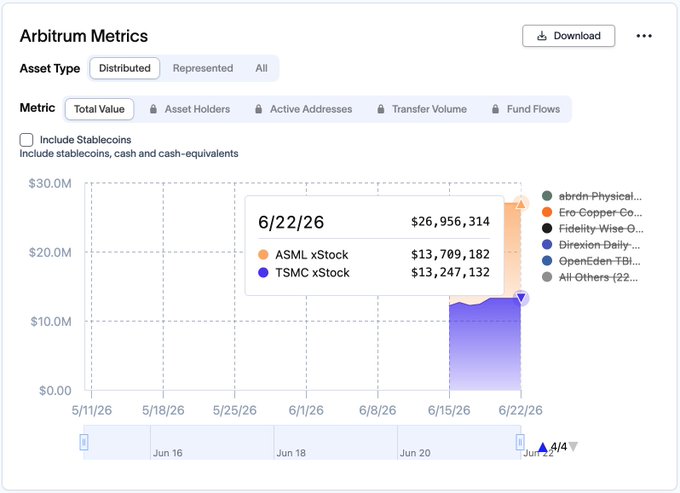Image resolution: width=680 pixels, height=493 pixels.
Task: Click the TSMC xStock tooltip row
Action: [374, 273]
